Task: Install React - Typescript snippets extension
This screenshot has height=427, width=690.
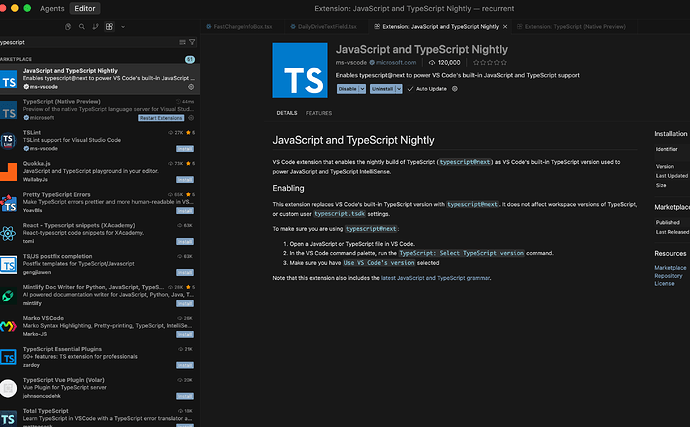Action: [185, 242]
